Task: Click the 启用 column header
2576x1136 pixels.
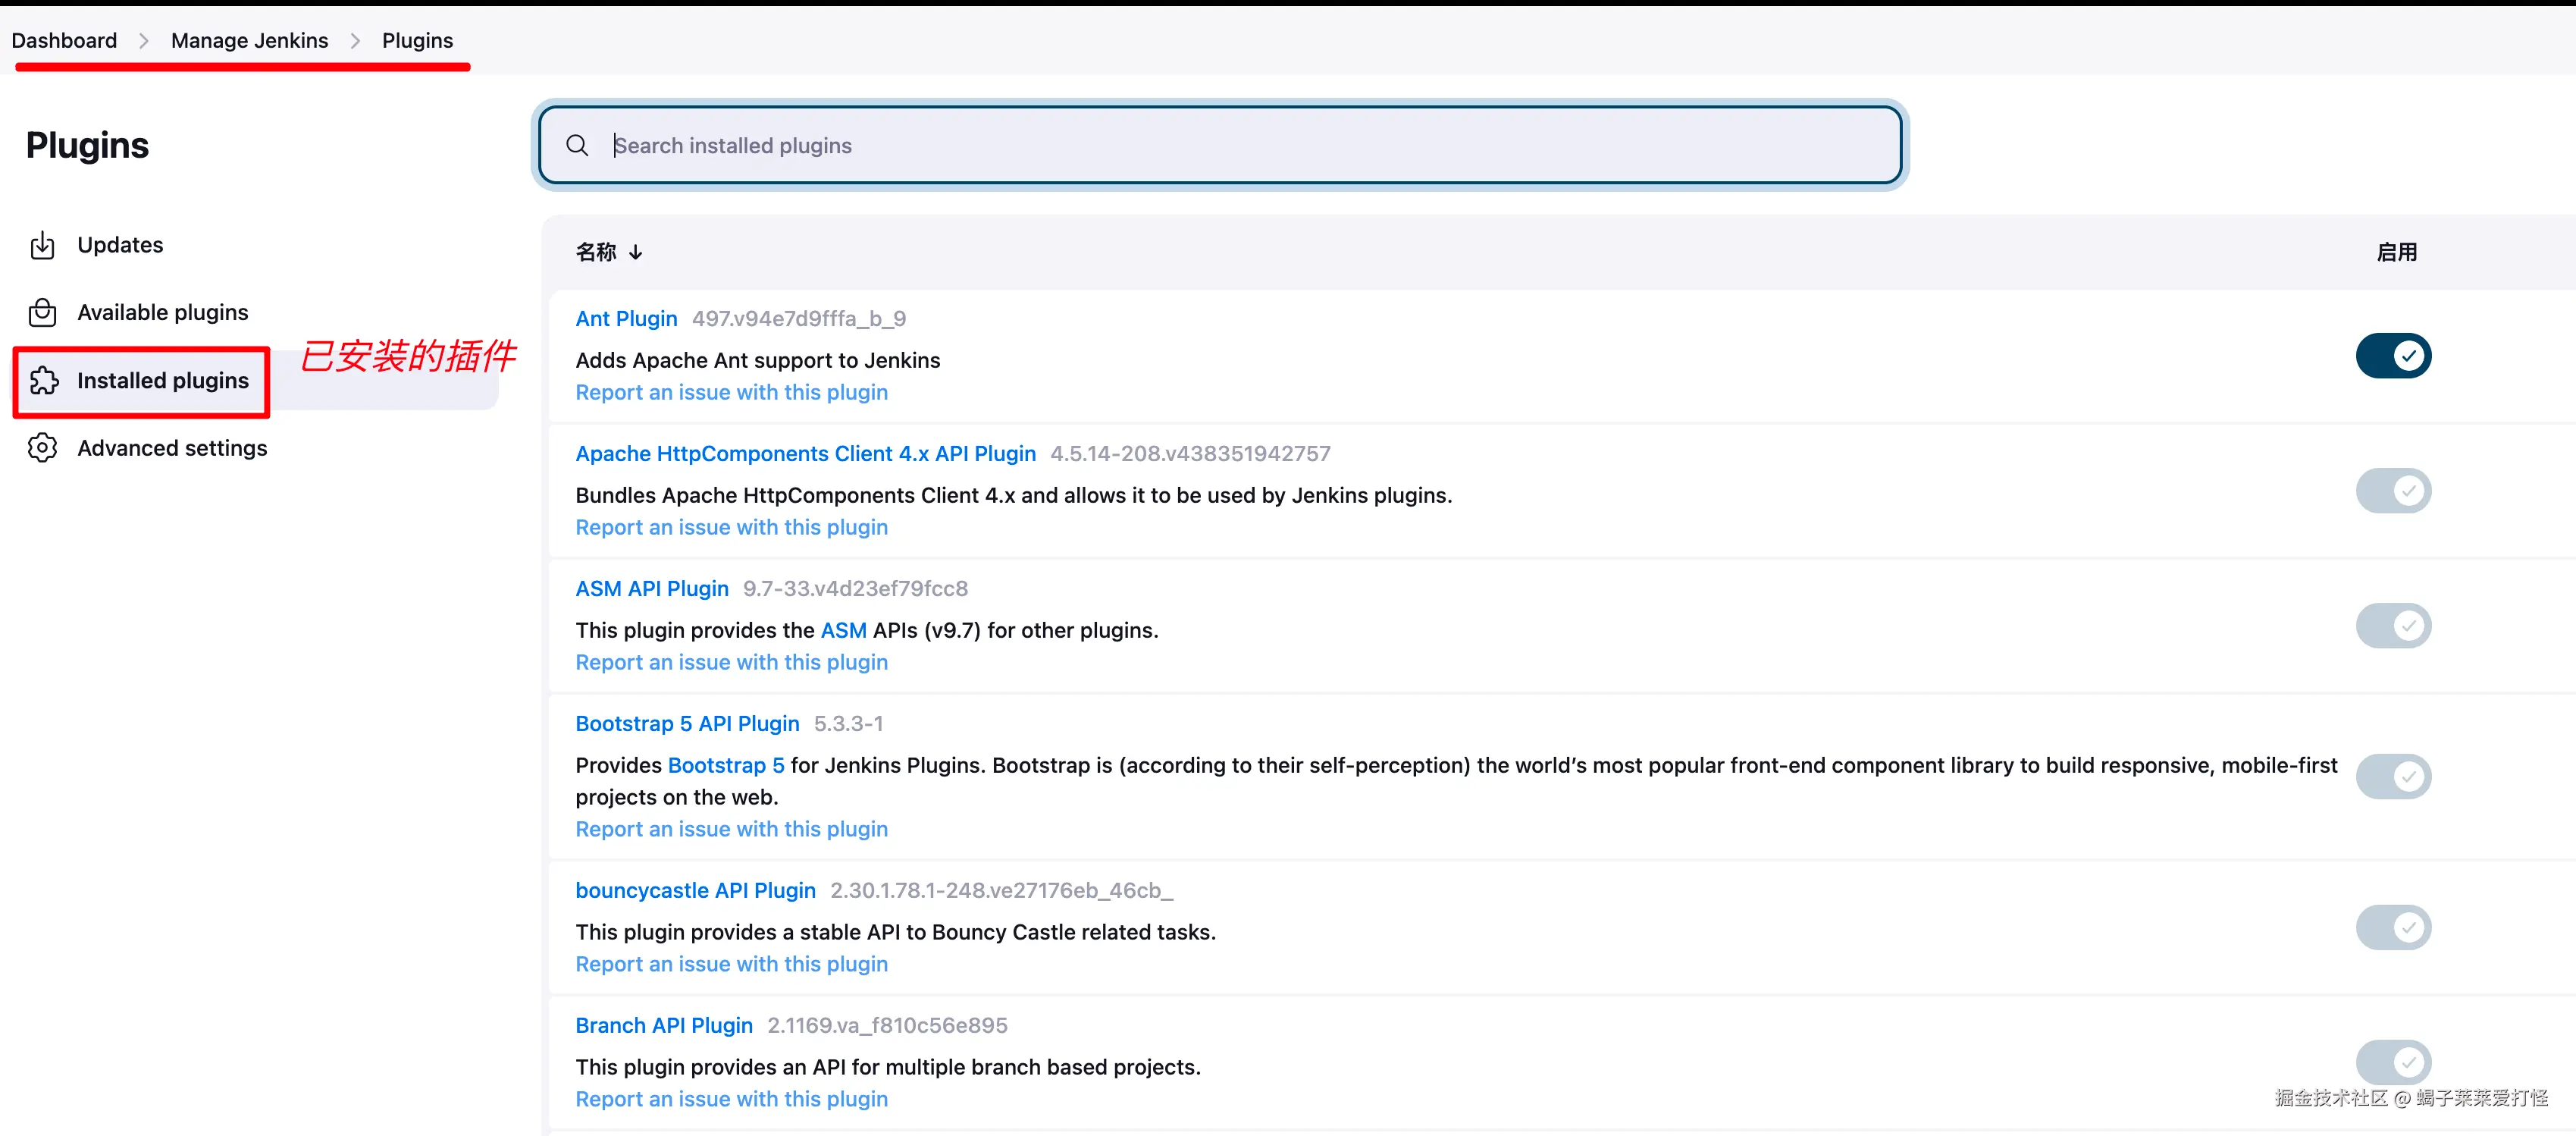Action: point(2396,253)
